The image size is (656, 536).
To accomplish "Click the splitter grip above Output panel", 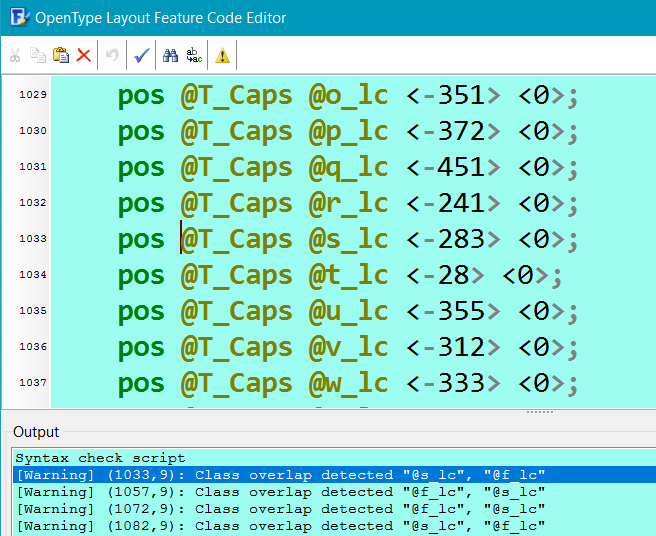I will pyautogui.click(x=540, y=412).
